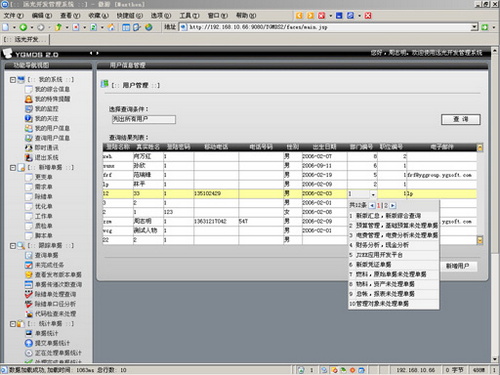Click the checkmark icon for 未完成任务
Screen dimensions: 500x375
pos(29,265)
